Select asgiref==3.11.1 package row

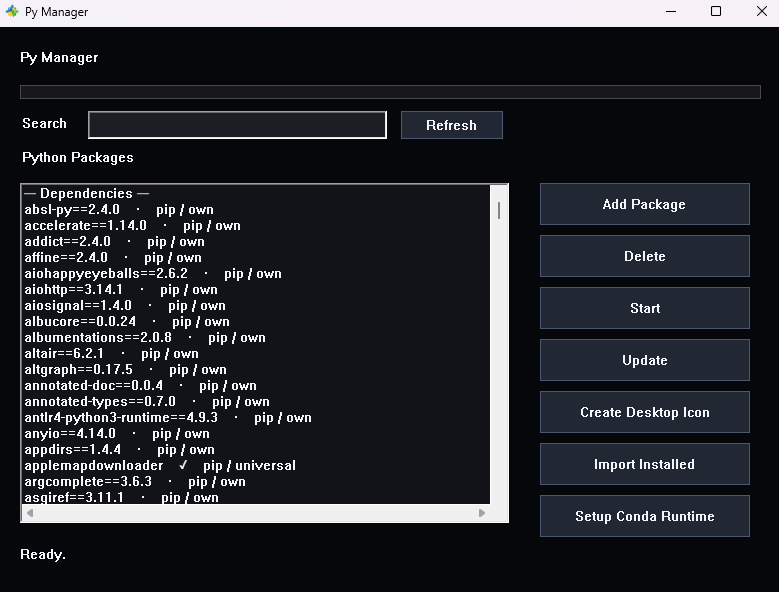pos(256,497)
